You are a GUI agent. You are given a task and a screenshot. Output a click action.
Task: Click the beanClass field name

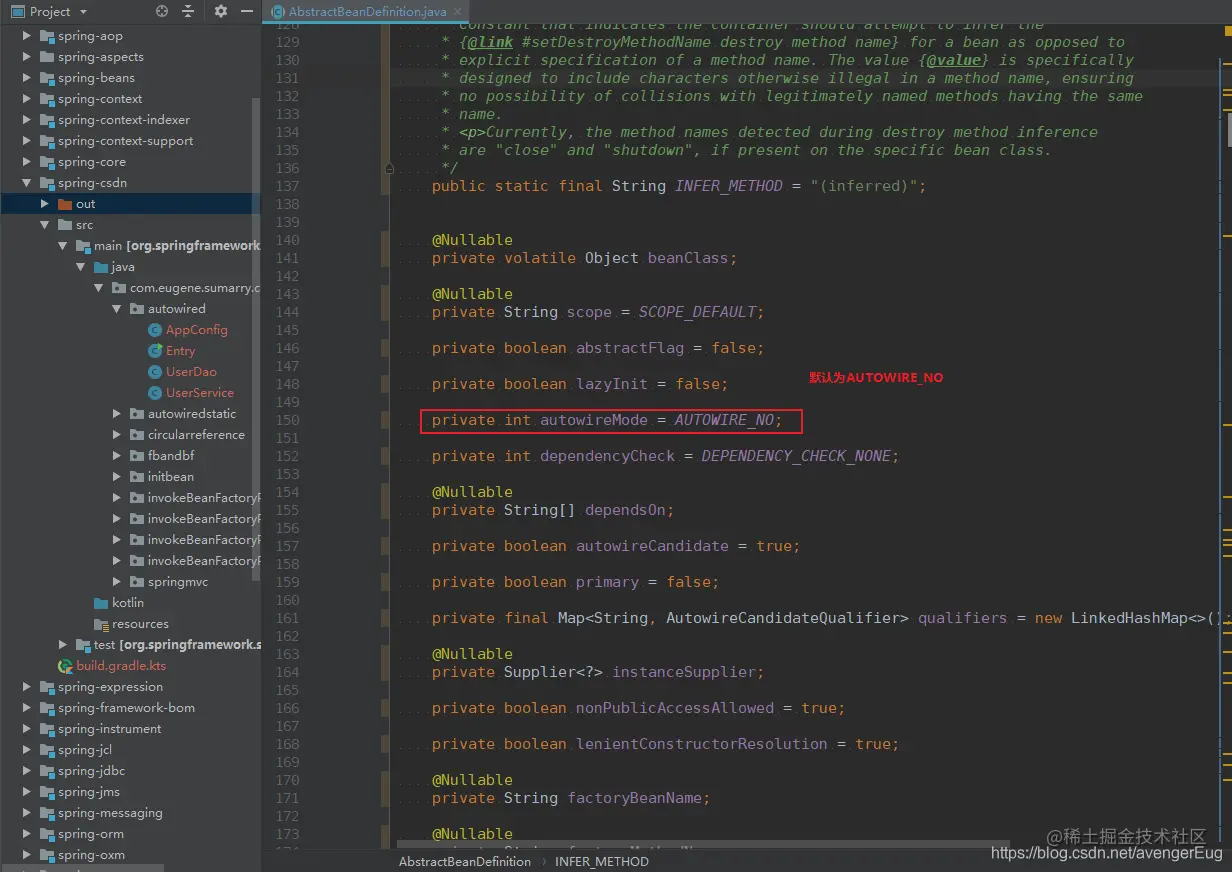point(688,258)
